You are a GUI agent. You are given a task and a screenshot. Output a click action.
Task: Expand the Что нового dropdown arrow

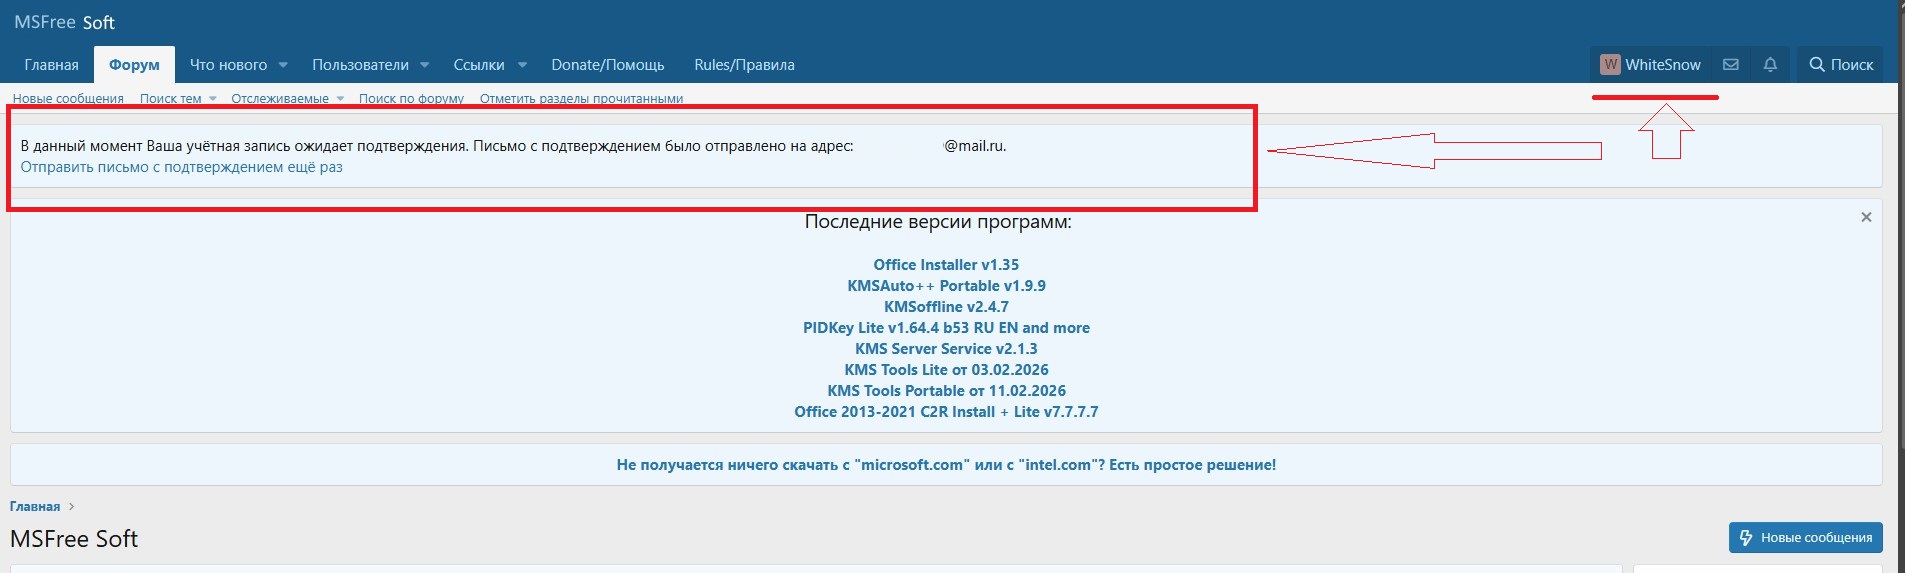[283, 65]
